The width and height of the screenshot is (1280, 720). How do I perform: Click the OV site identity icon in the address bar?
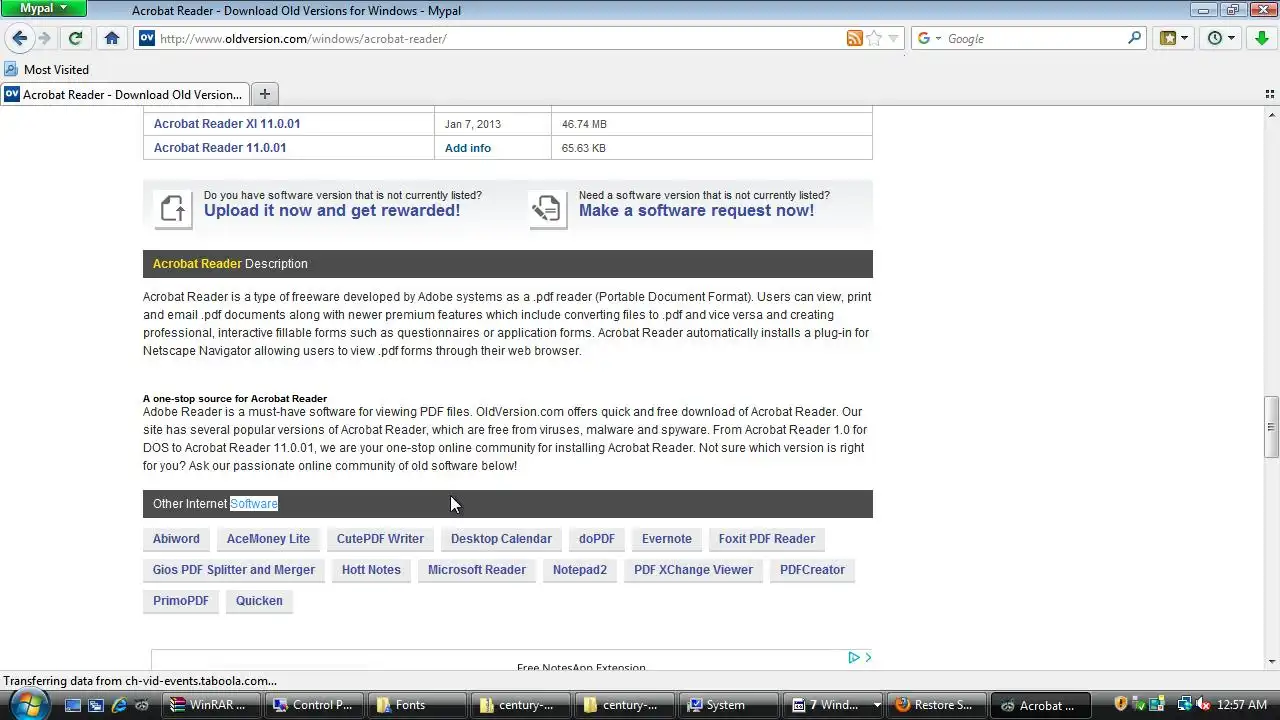(147, 38)
